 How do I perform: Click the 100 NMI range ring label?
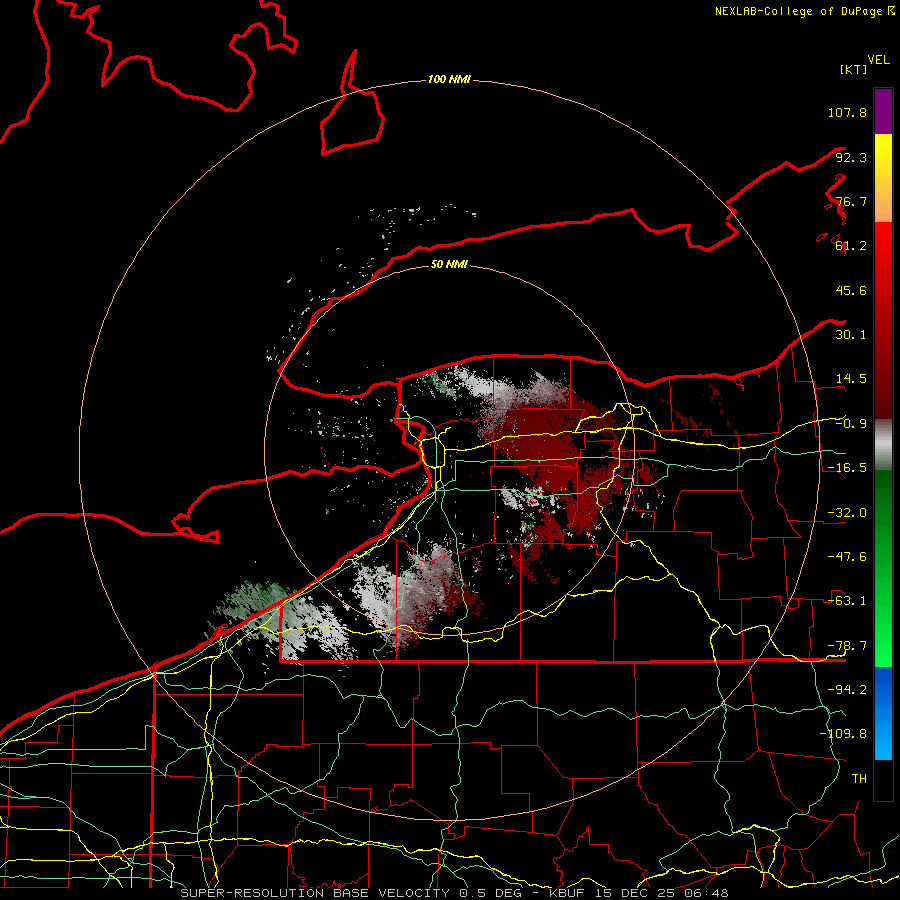[449, 79]
